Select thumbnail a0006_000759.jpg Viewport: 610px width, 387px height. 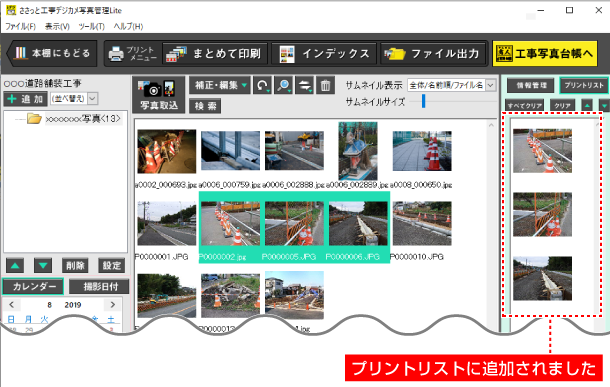coord(230,150)
